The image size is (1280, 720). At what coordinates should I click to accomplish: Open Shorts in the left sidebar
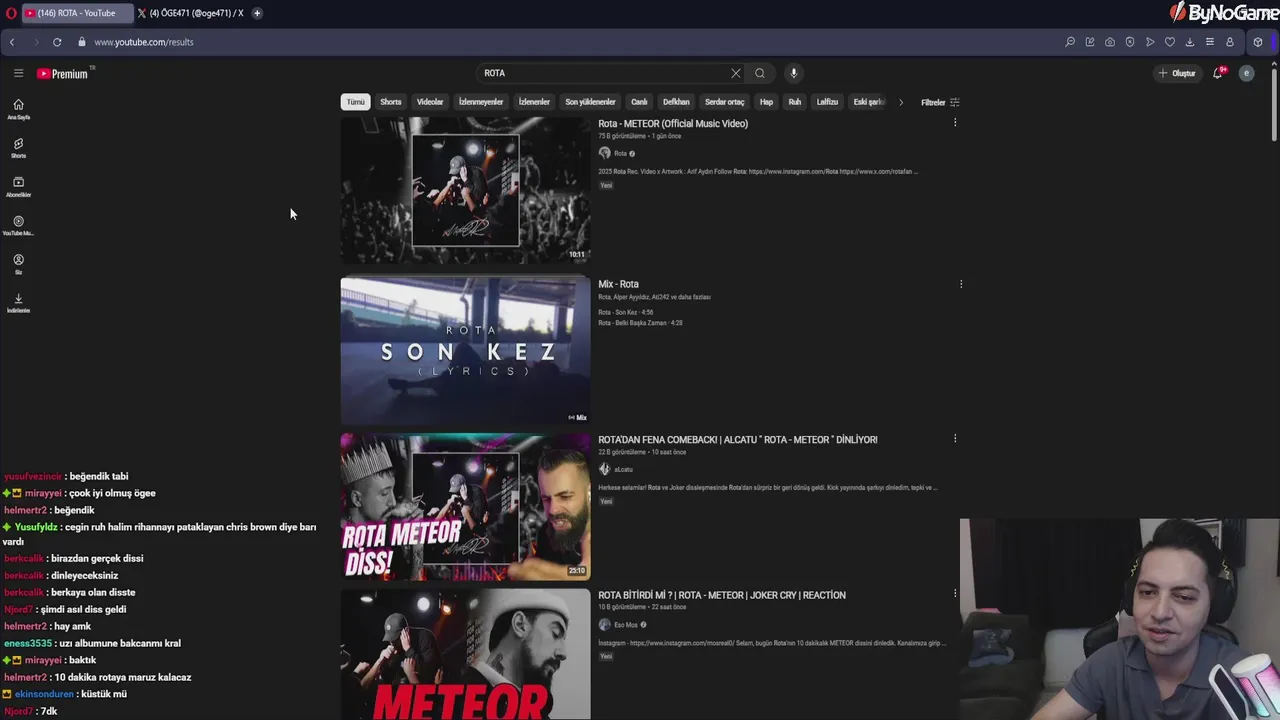(x=18, y=148)
